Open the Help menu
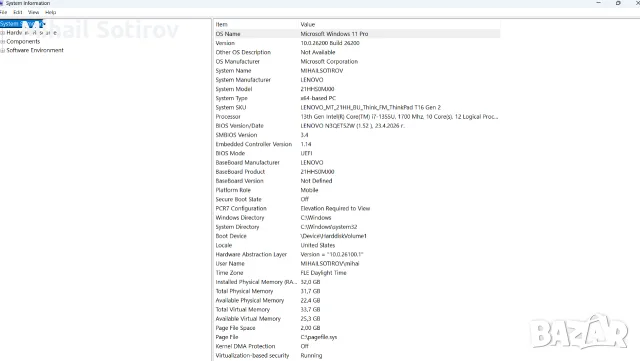640x361 pixels. tap(51, 12)
